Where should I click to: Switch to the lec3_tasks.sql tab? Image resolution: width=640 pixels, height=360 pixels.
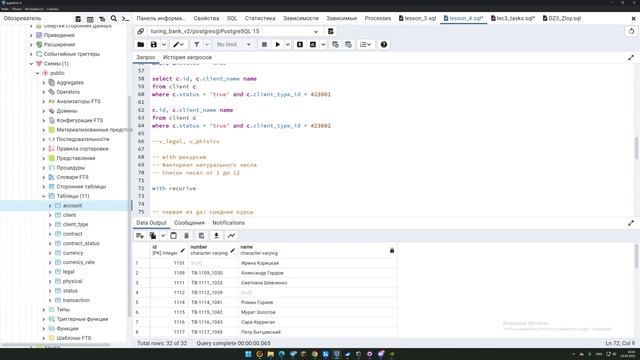[513, 18]
